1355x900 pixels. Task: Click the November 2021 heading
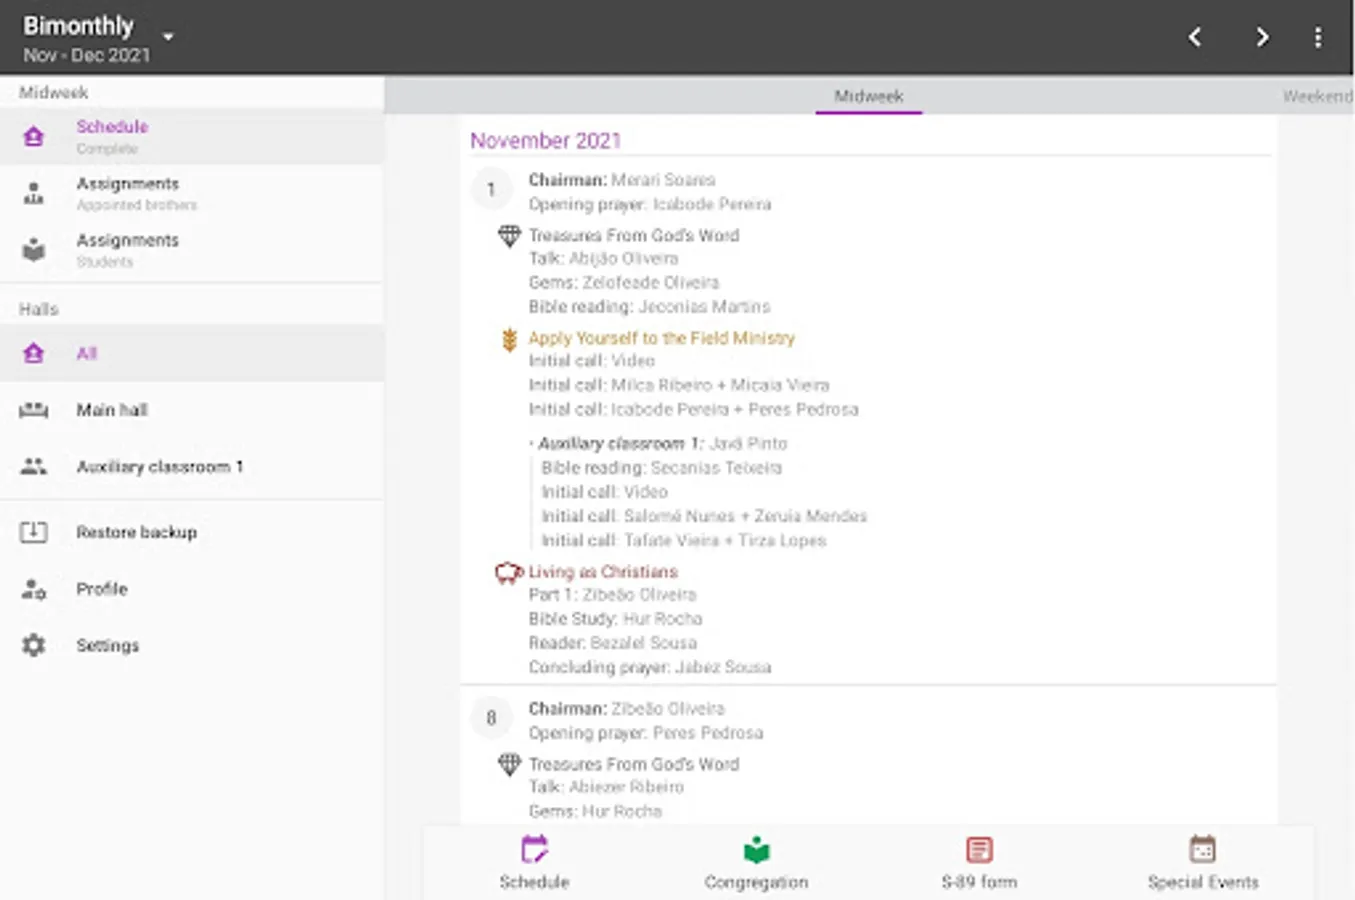tap(546, 141)
